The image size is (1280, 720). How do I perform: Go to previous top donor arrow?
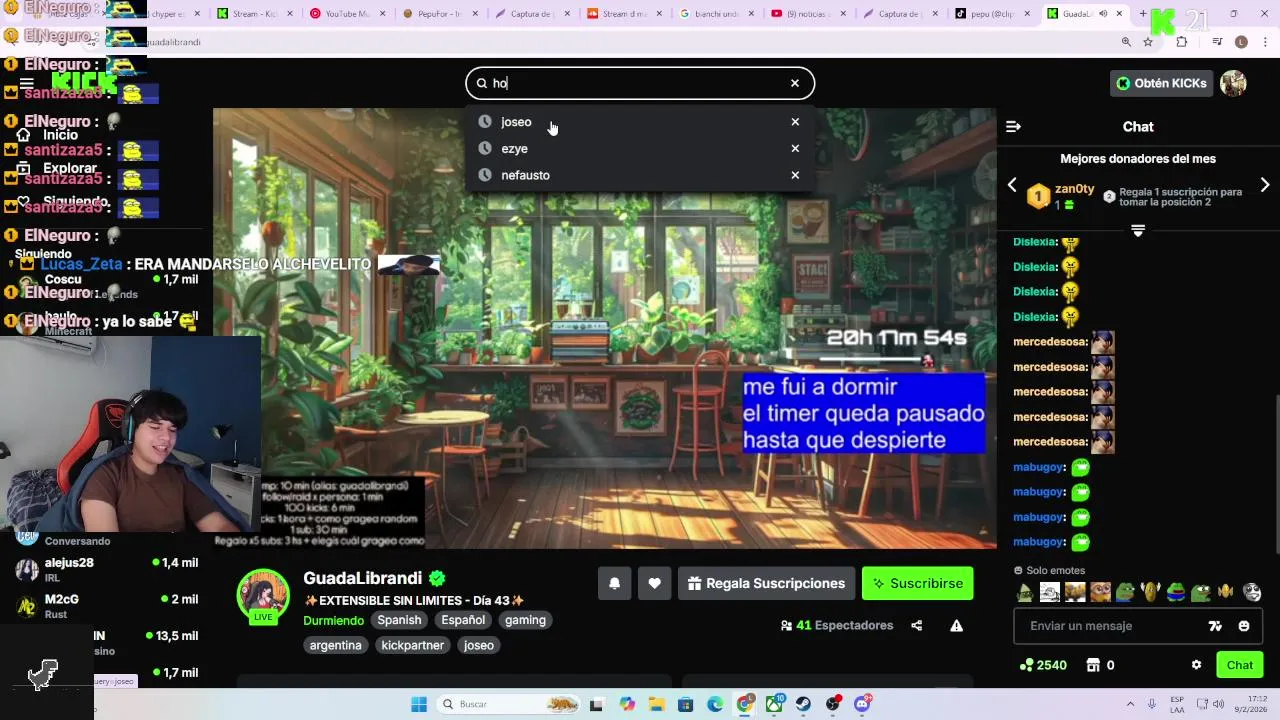coord(1012,185)
